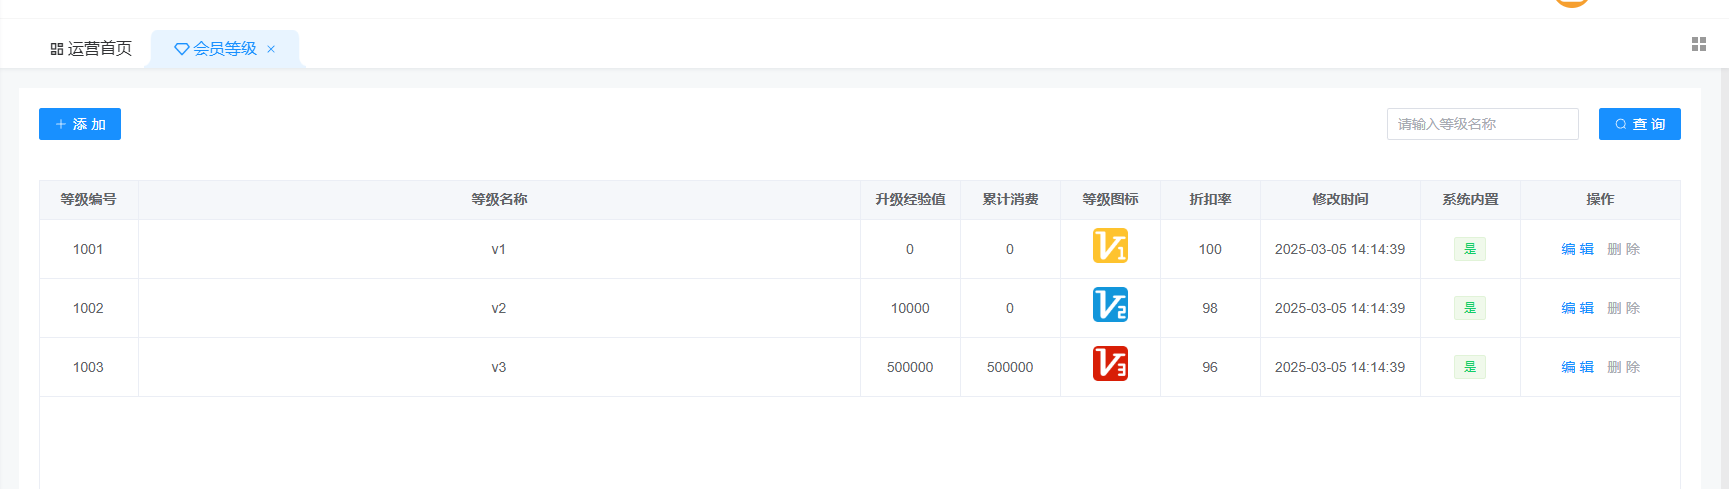Close the 会员等级 tab

coord(271,49)
